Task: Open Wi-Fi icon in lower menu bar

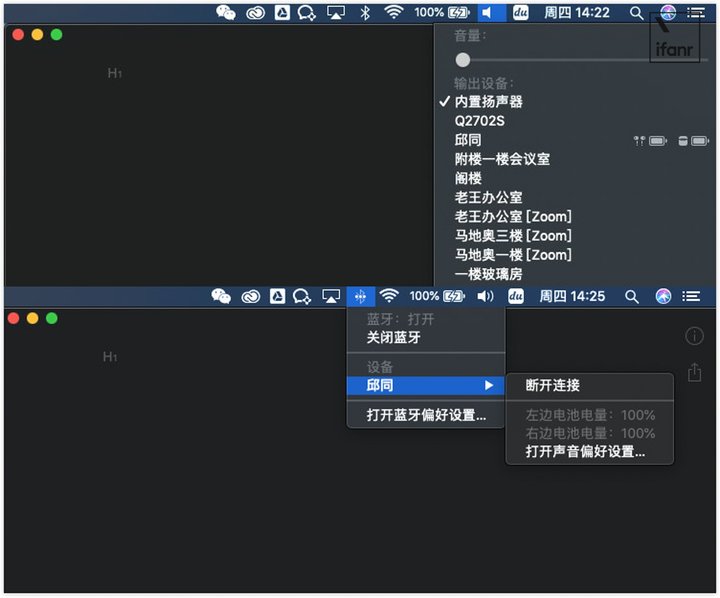Action: point(389,296)
